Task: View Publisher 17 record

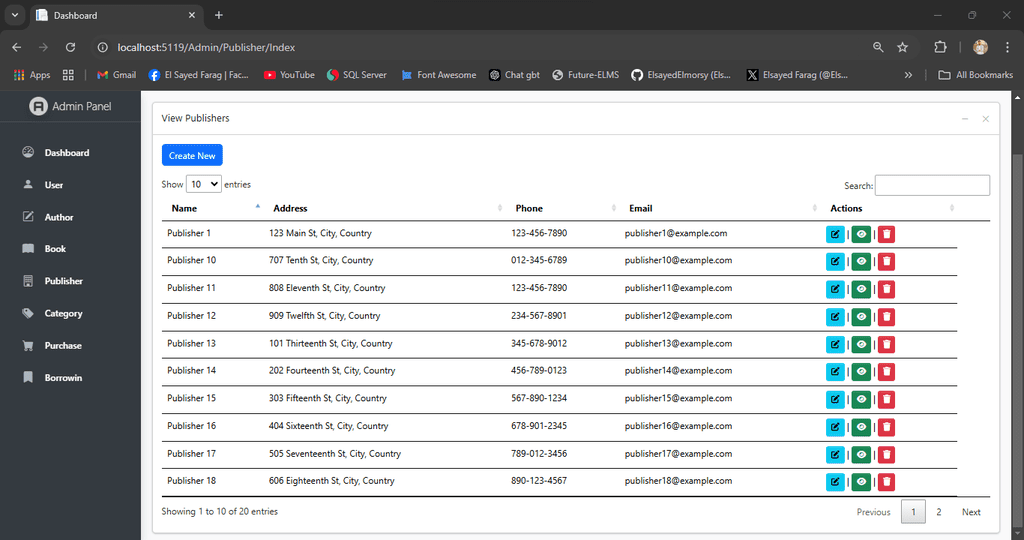Action: (861, 455)
